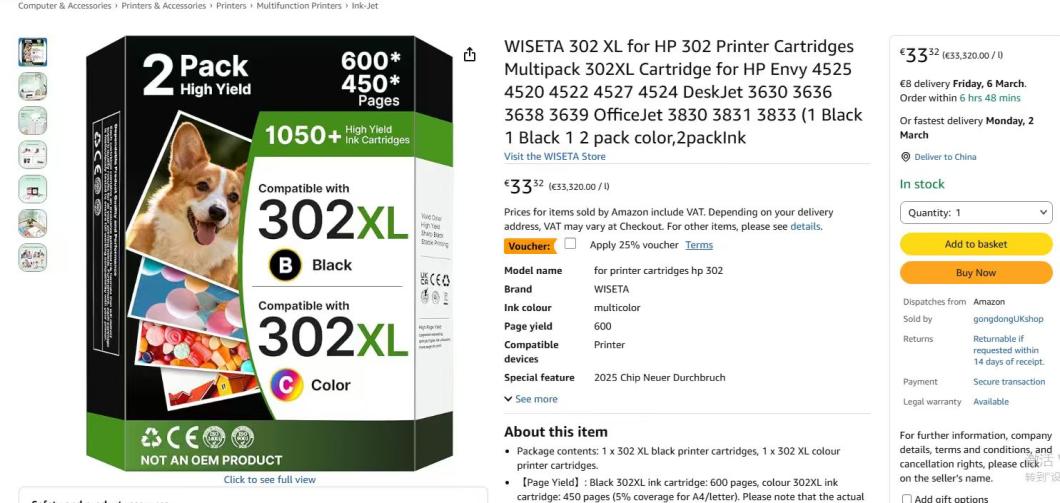Open the Quantity dropdown
This screenshot has height=503, width=1060.
(x=975, y=212)
